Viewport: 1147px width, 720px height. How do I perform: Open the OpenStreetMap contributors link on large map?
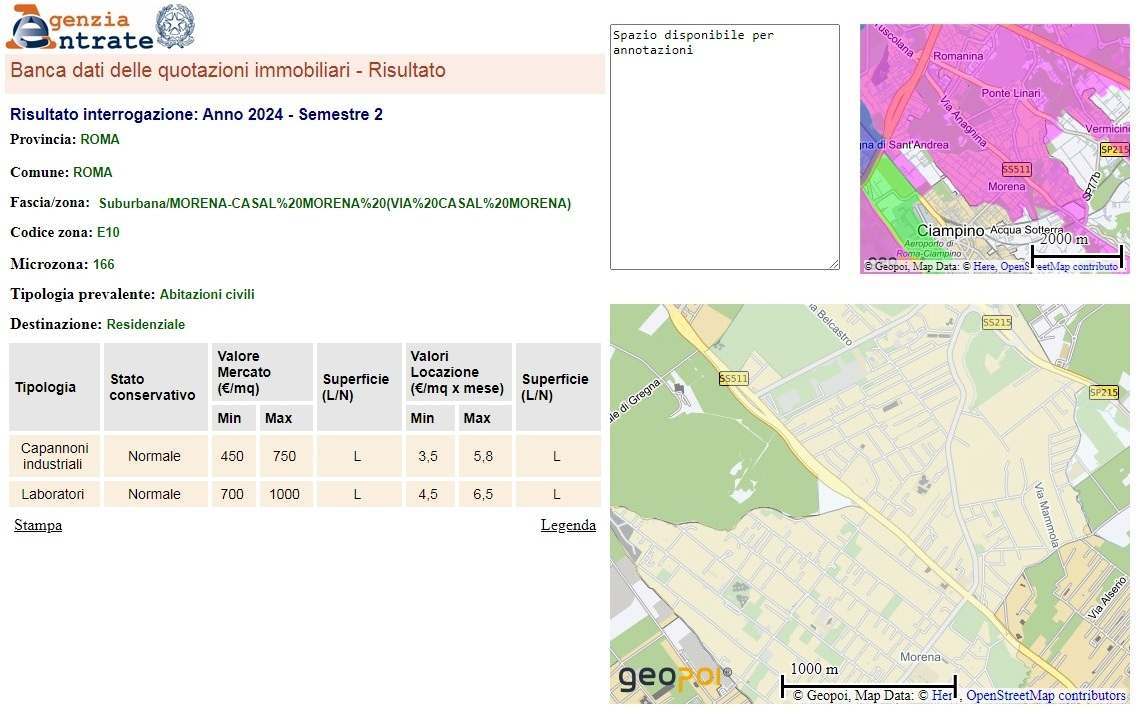pyautogui.click(x=1045, y=696)
